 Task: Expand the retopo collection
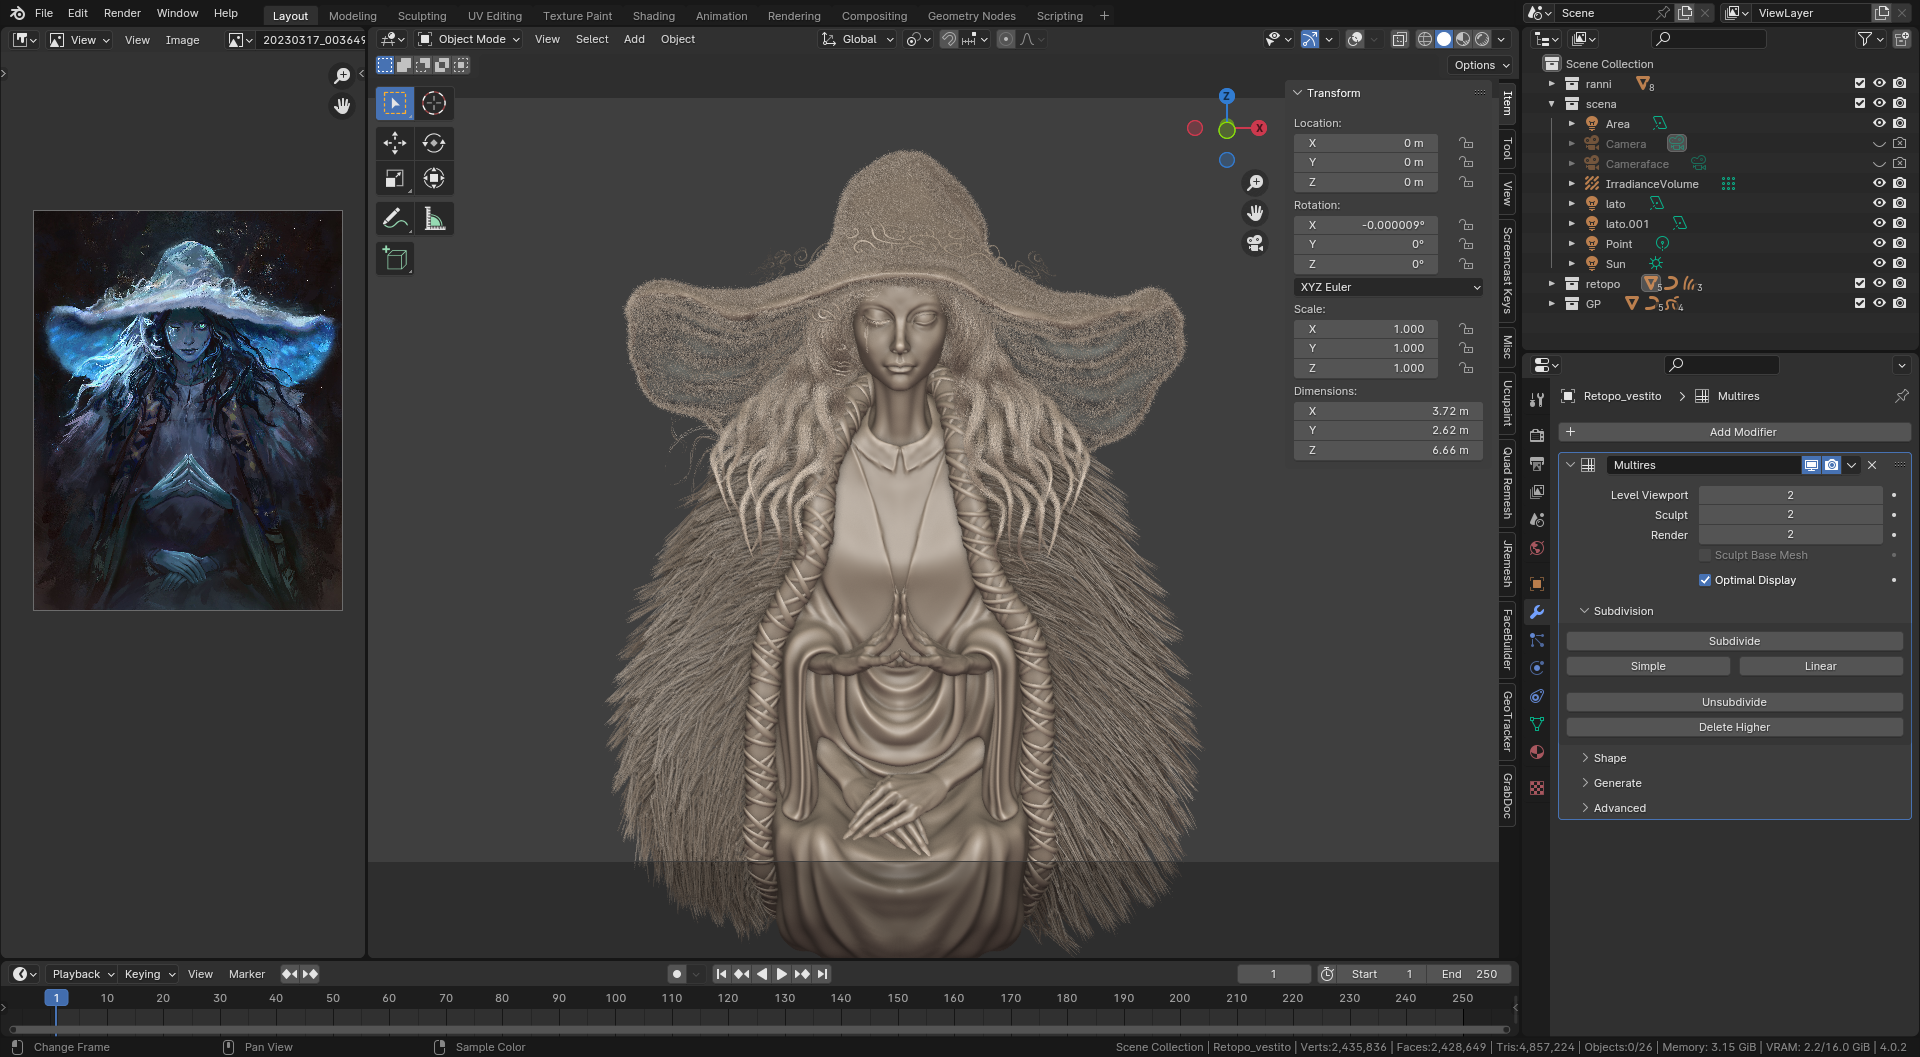tap(1552, 284)
